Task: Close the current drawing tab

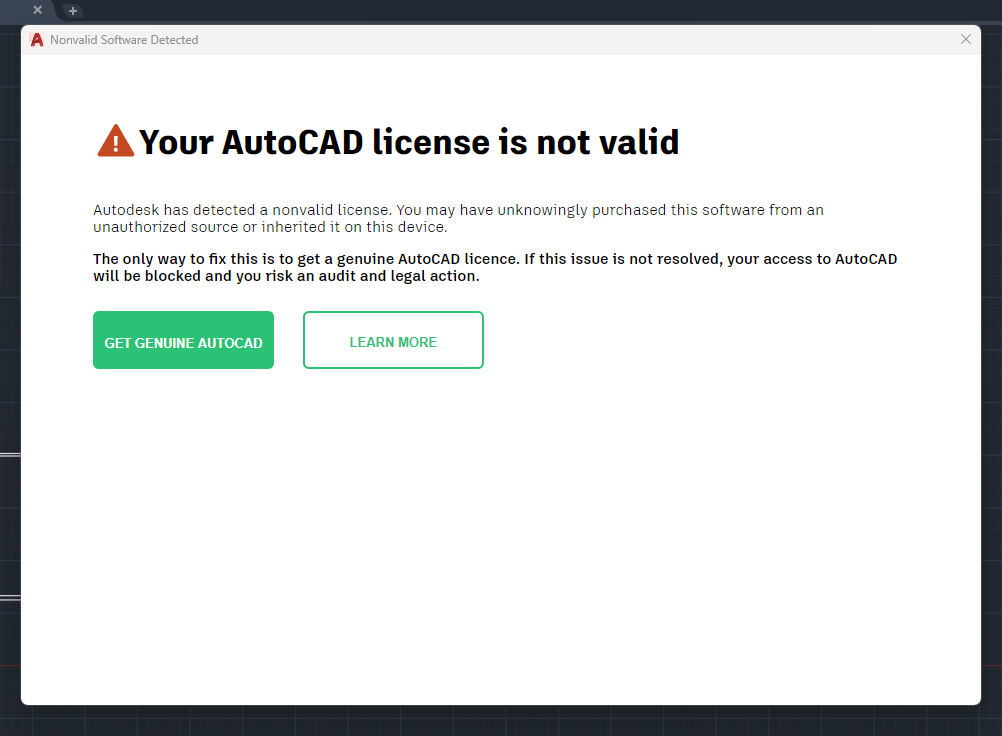Action: 37,10
